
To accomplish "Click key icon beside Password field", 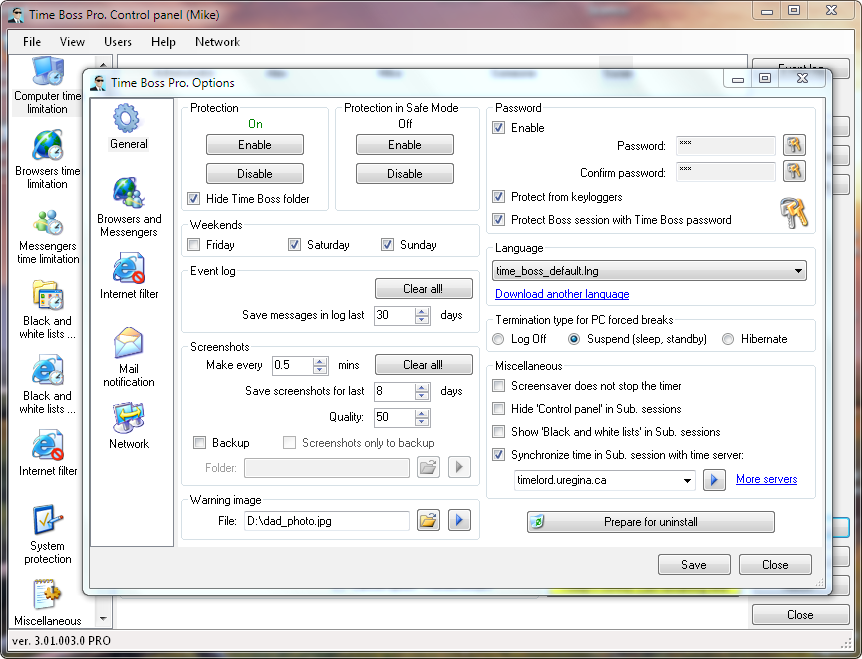I will (794, 145).
